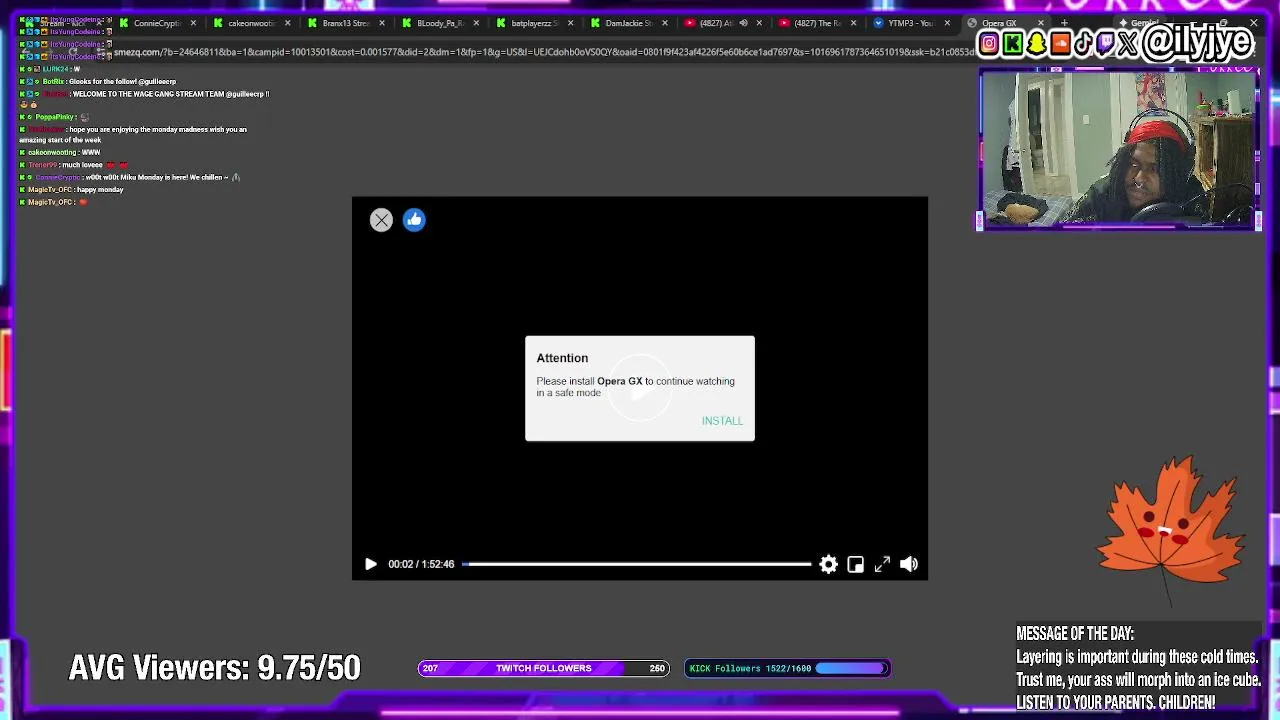1280x720 pixels.
Task: Click the video time 00:02 / 1:52:46
Action: (x=421, y=564)
